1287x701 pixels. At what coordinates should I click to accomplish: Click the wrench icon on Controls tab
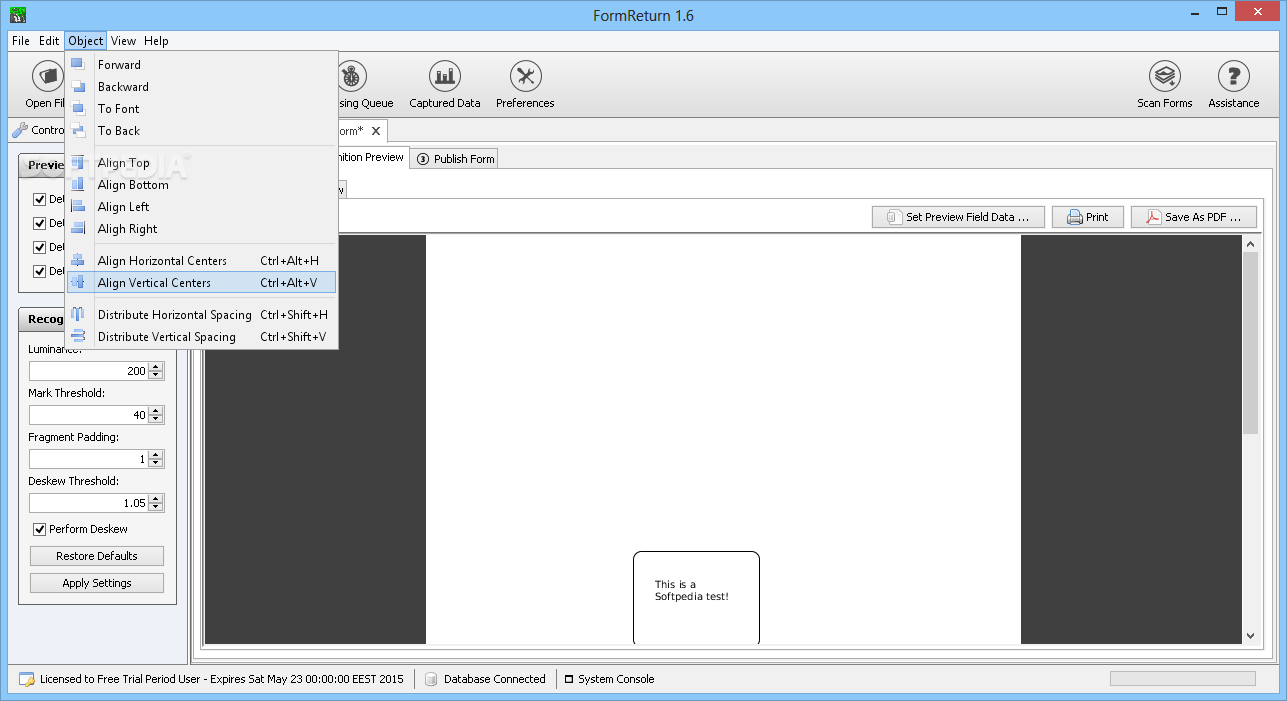pos(19,130)
